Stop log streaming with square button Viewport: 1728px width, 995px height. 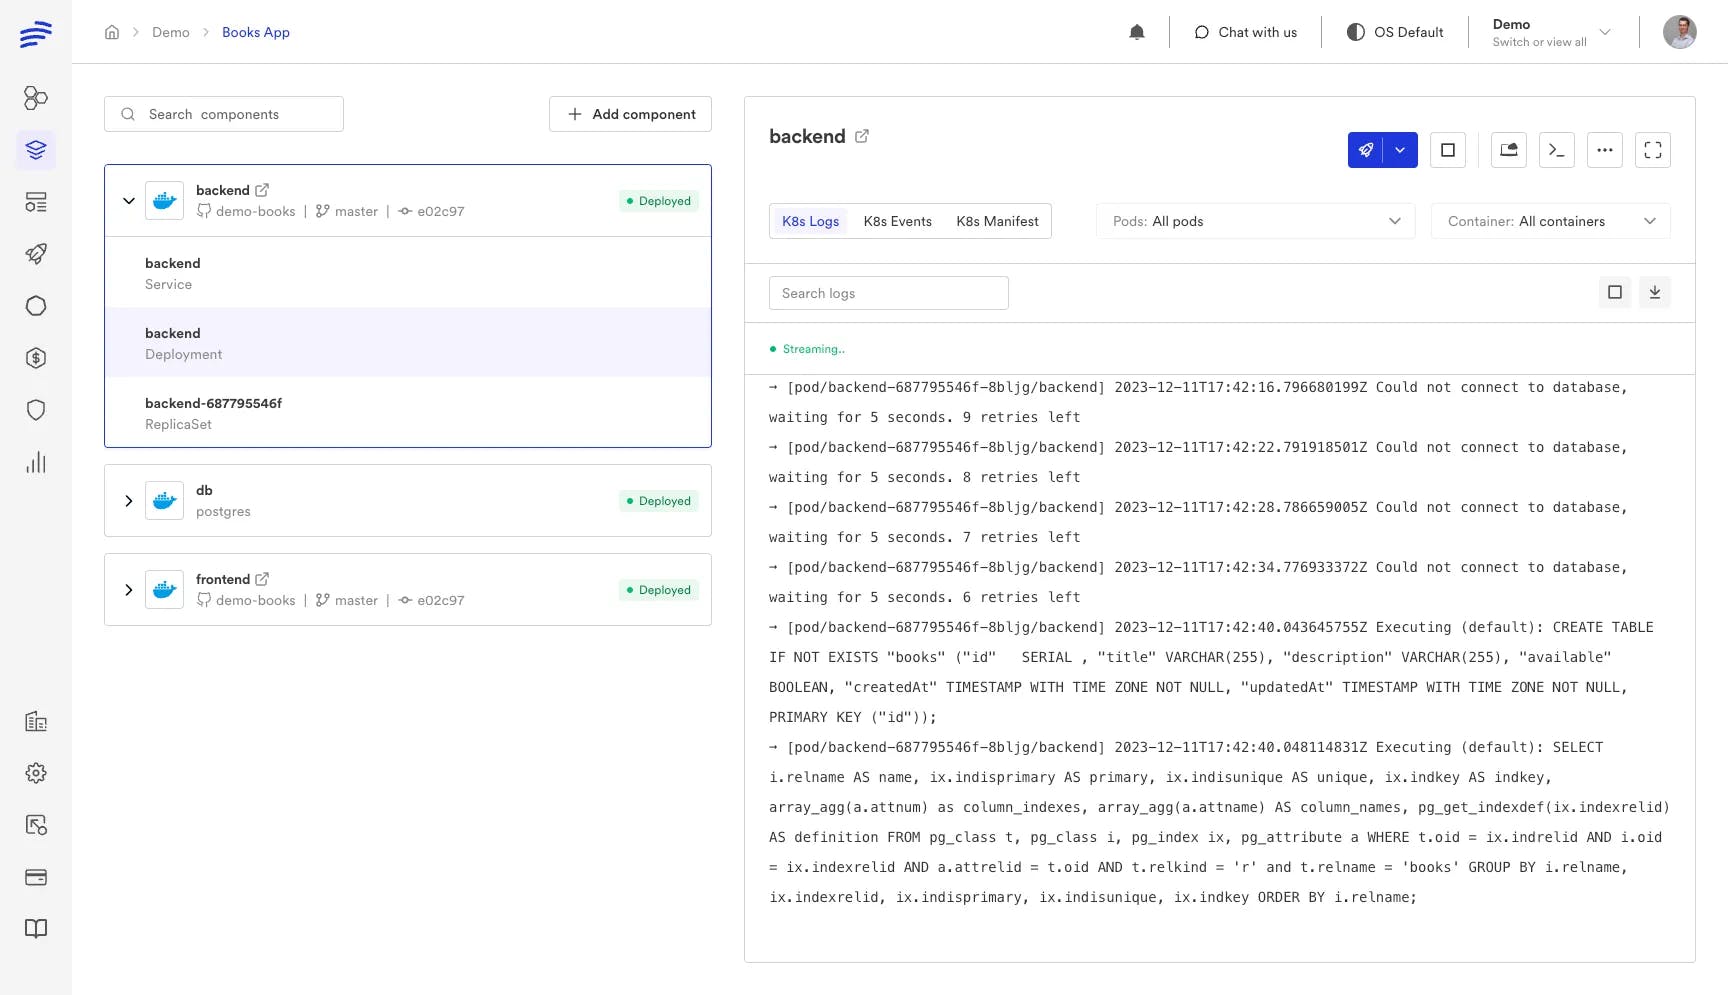[1614, 292]
